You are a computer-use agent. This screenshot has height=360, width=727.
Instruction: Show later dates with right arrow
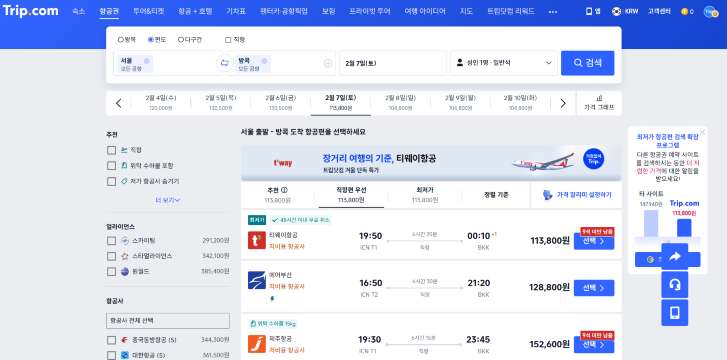(563, 103)
